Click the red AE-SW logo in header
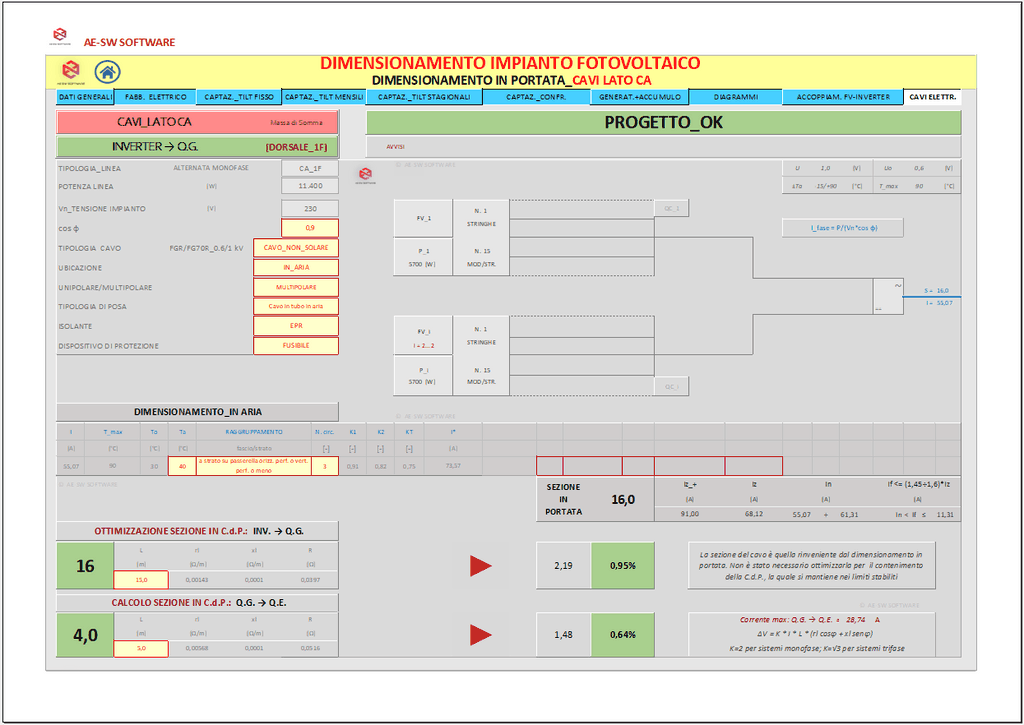This screenshot has width=1024, height=725. [x=70, y=72]
